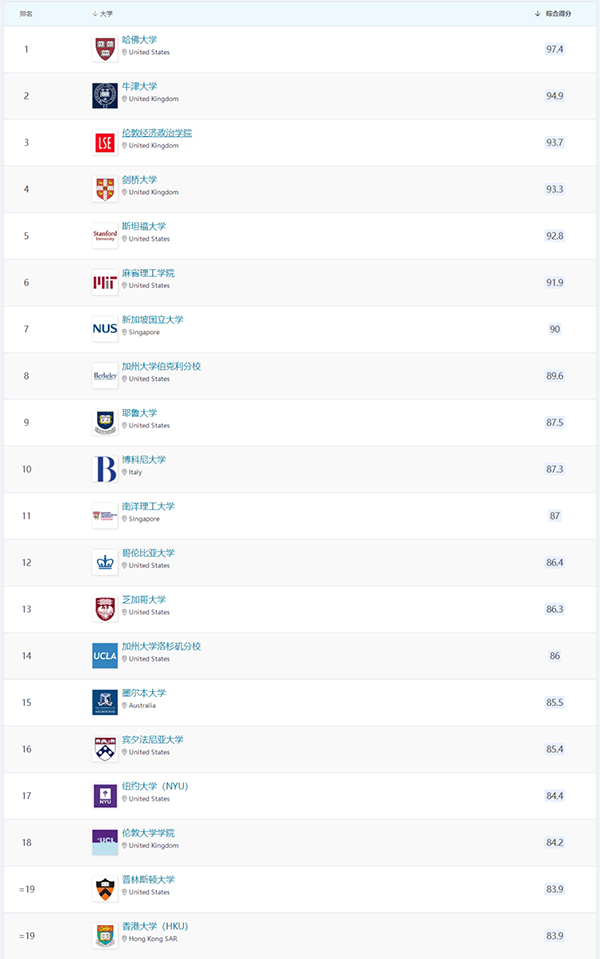The width and height of the screenshot is (600, 959).
Task: Click the MIT logo icon
Action: pos(105,283)
